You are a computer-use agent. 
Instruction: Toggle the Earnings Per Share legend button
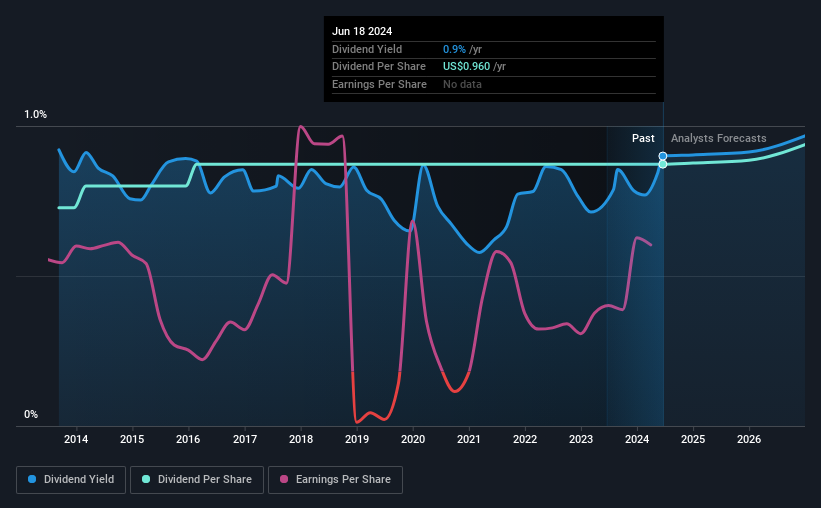[335, 480]
